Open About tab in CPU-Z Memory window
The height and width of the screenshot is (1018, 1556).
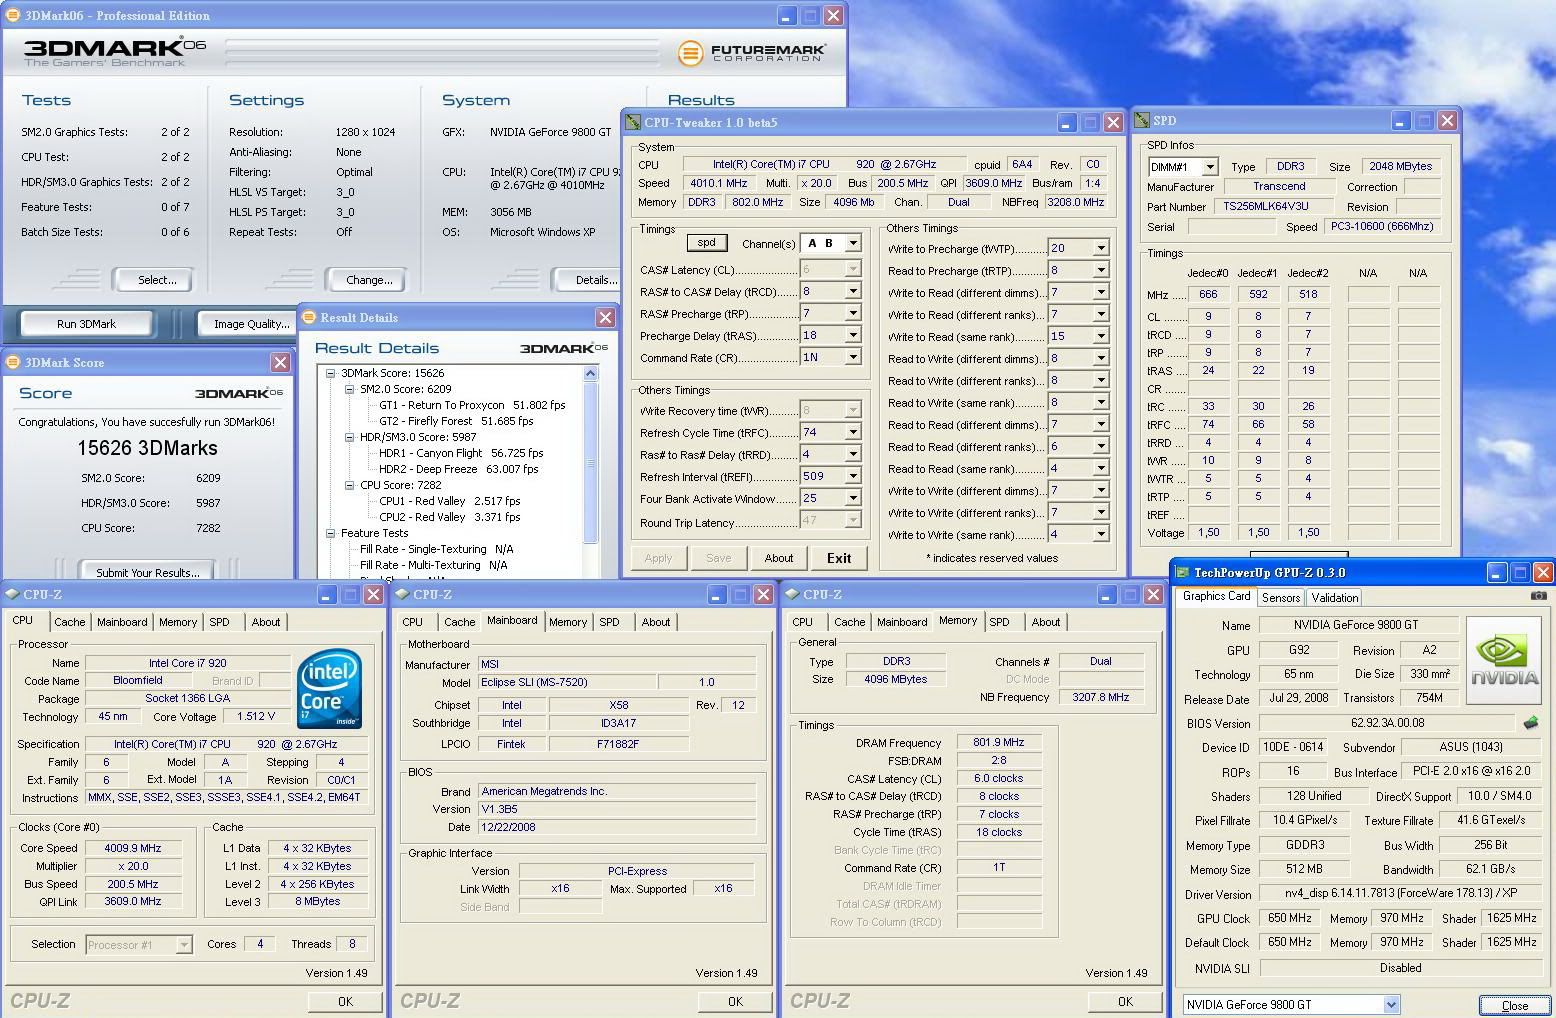tap(1046, 622)
